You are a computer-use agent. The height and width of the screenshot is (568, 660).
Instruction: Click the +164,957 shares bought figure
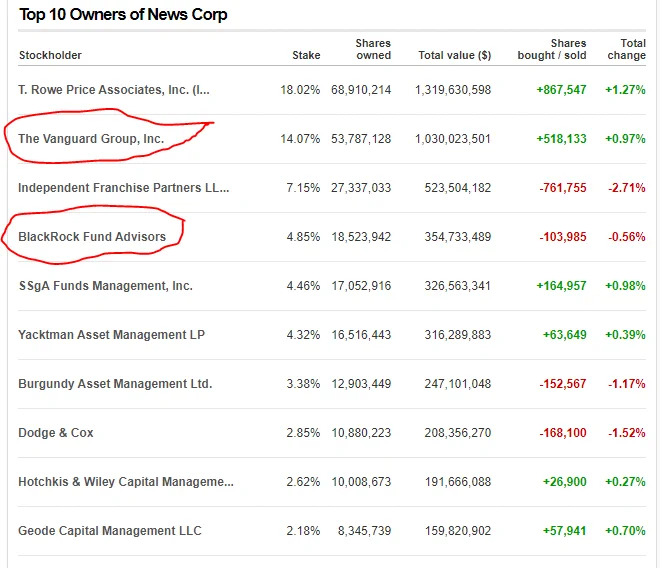tap(561, 286)
